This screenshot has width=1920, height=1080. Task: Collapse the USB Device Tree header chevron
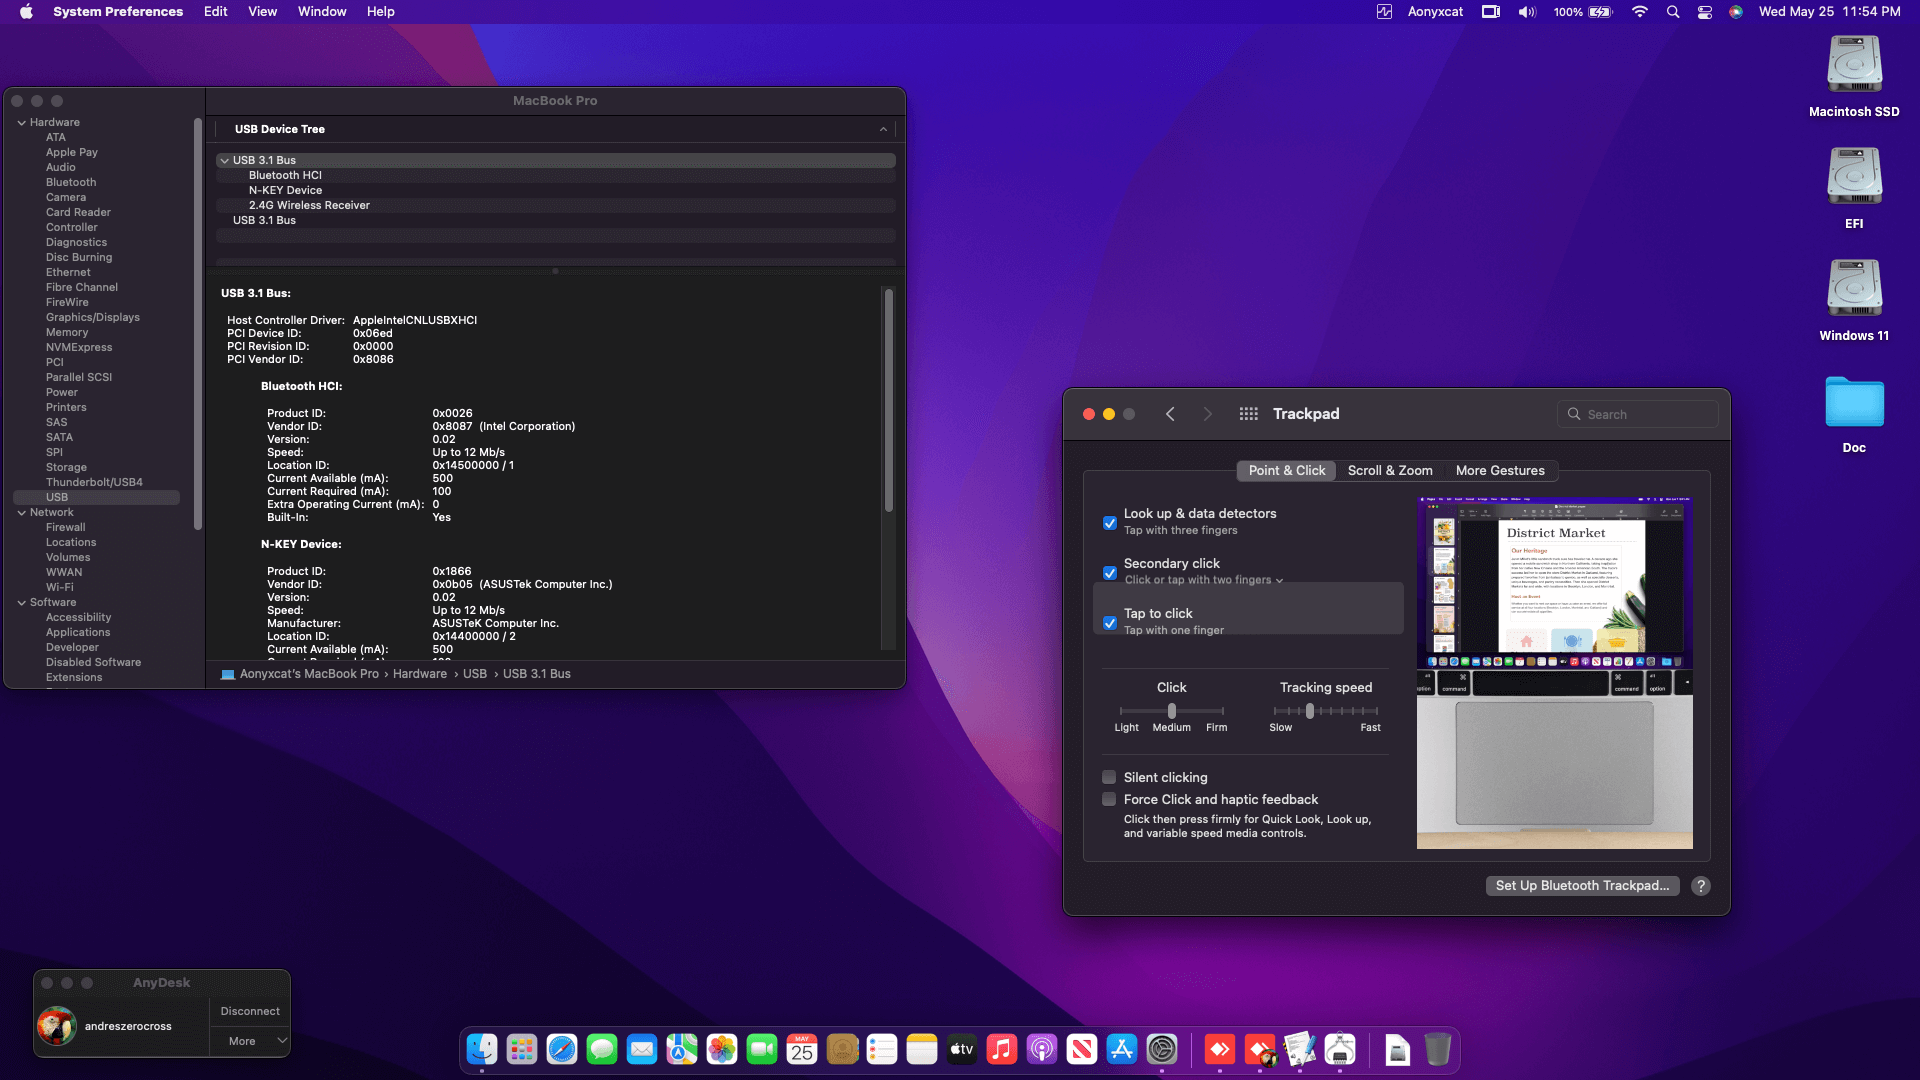(x=883, y=129)
